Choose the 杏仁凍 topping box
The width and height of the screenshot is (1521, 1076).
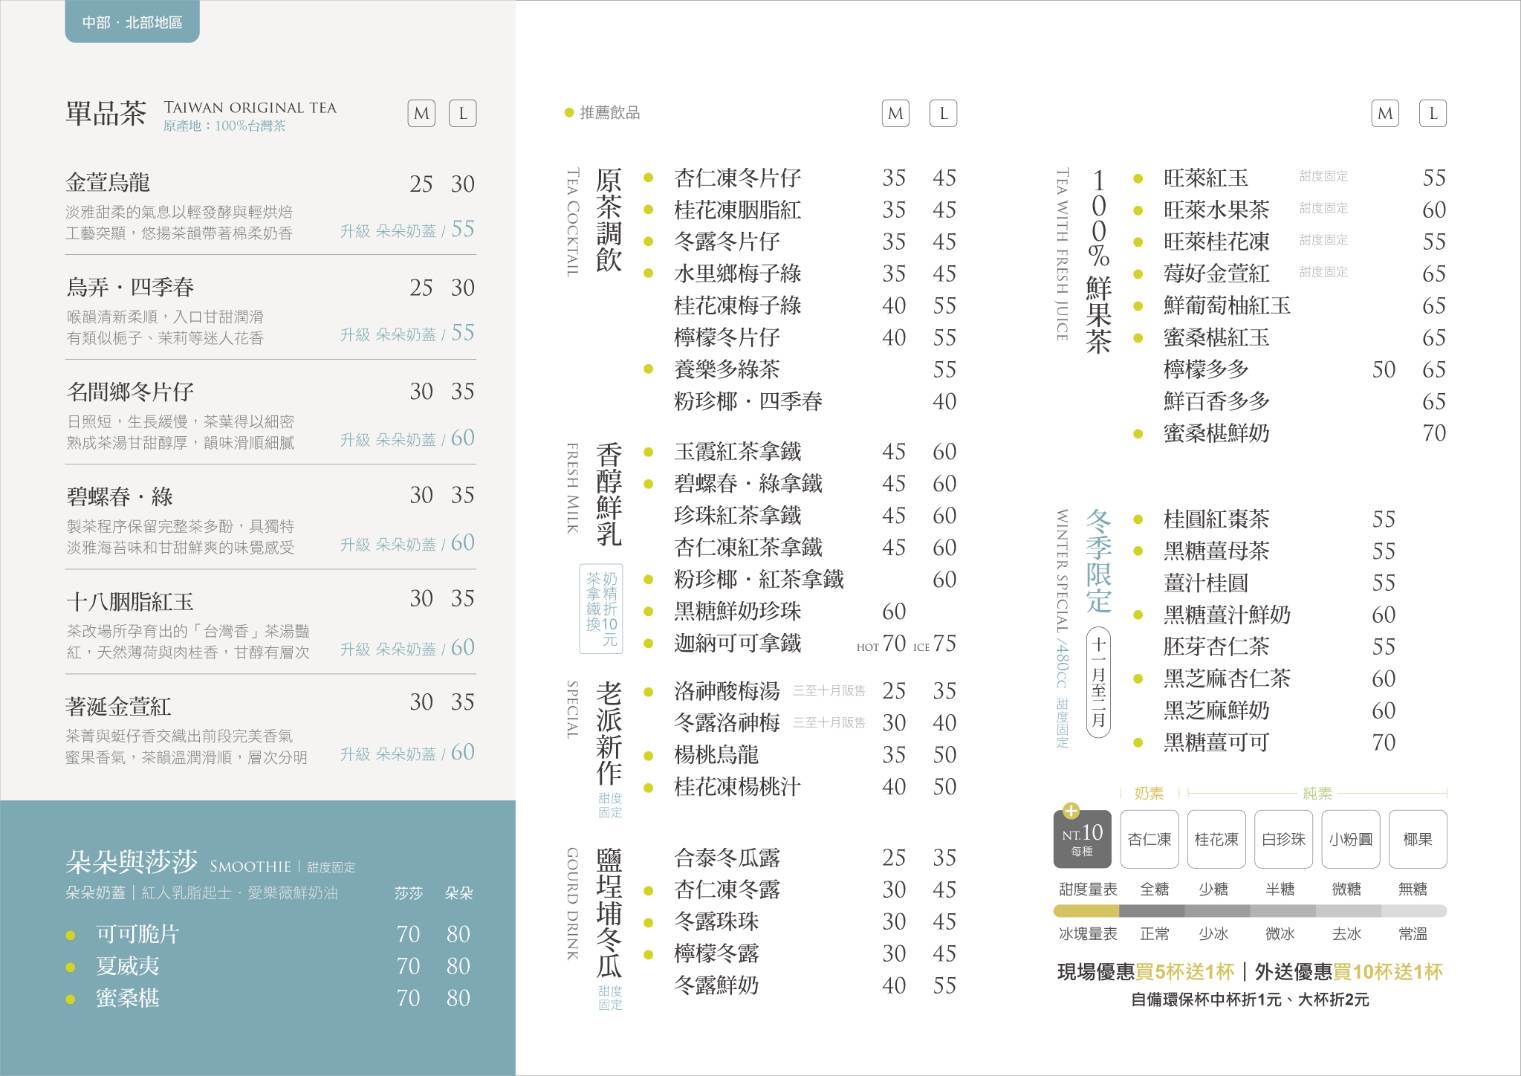(x=1149, y=839)
